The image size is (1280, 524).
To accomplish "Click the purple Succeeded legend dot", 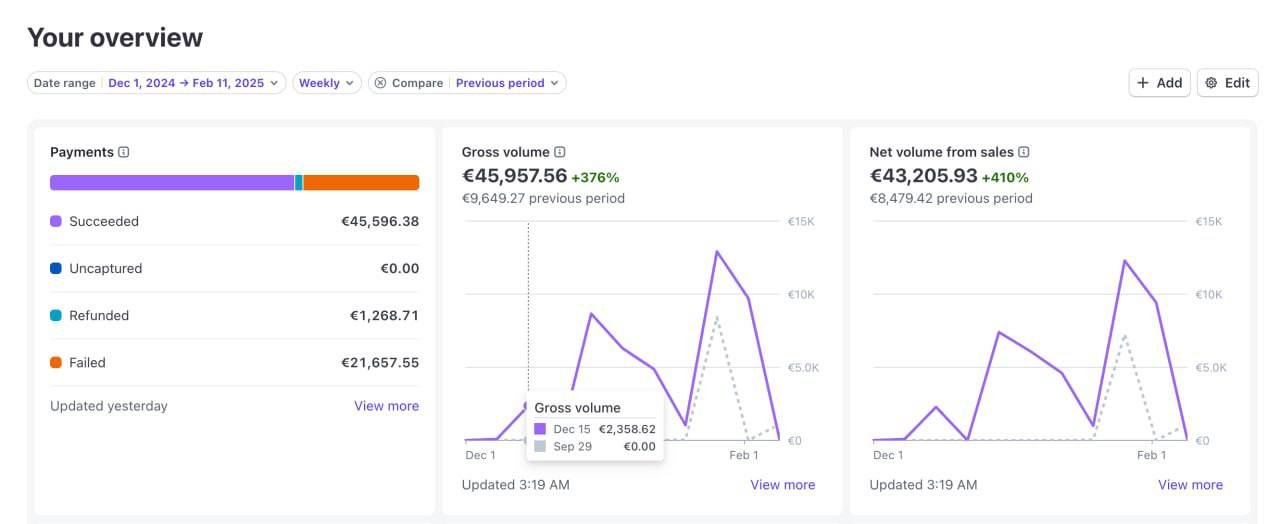I will (x=56, y=221).
